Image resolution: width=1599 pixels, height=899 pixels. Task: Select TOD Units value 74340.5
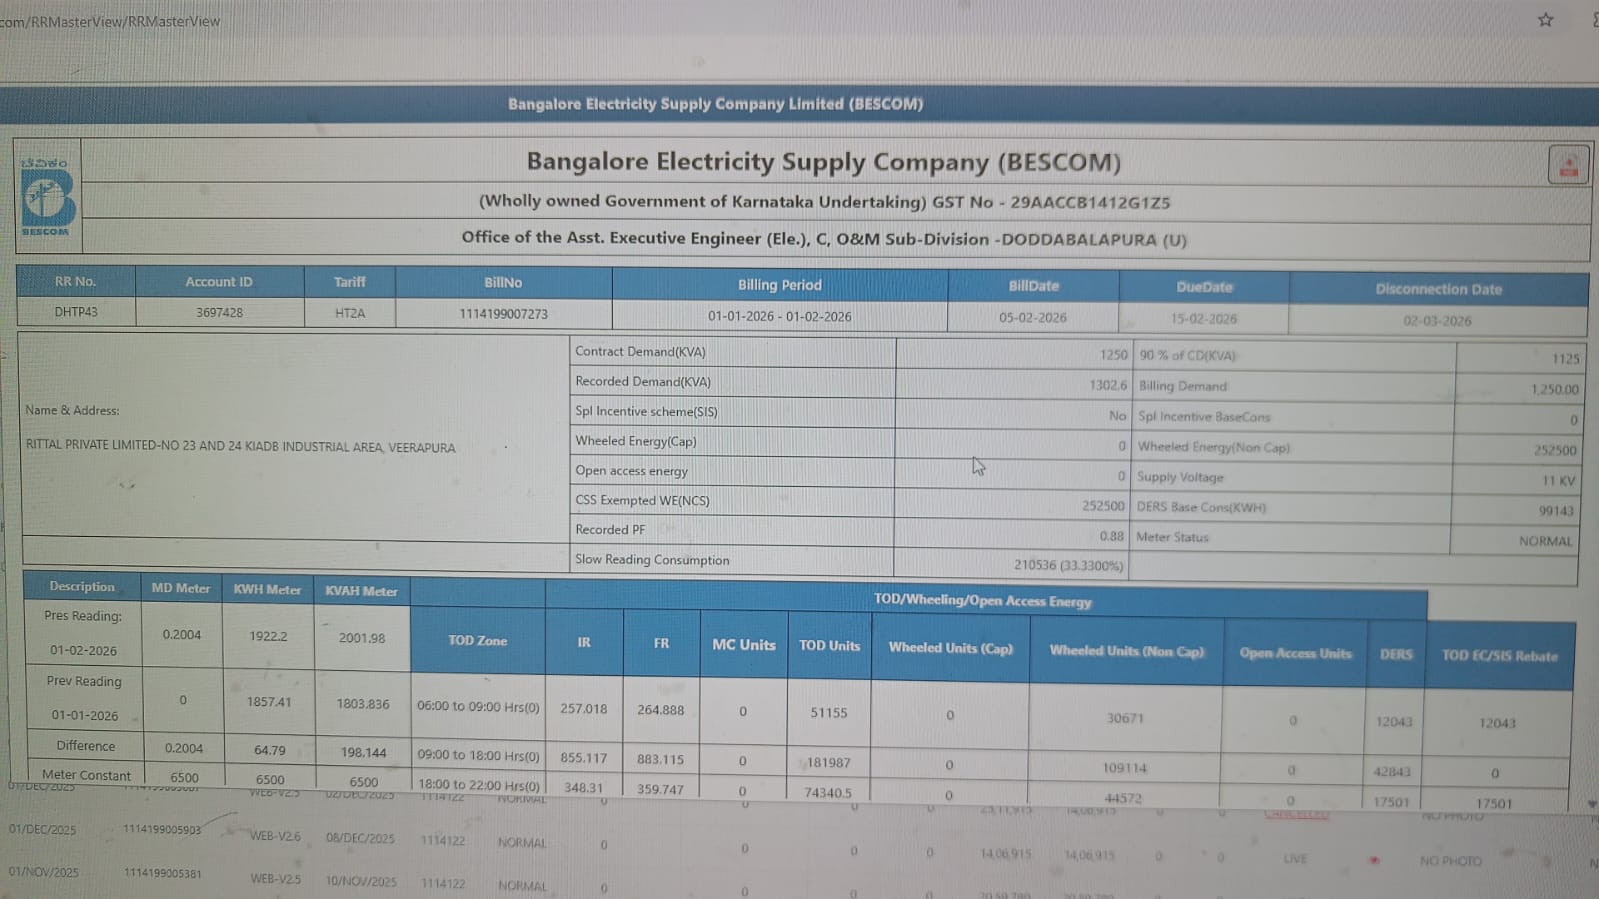coord(828,792)
